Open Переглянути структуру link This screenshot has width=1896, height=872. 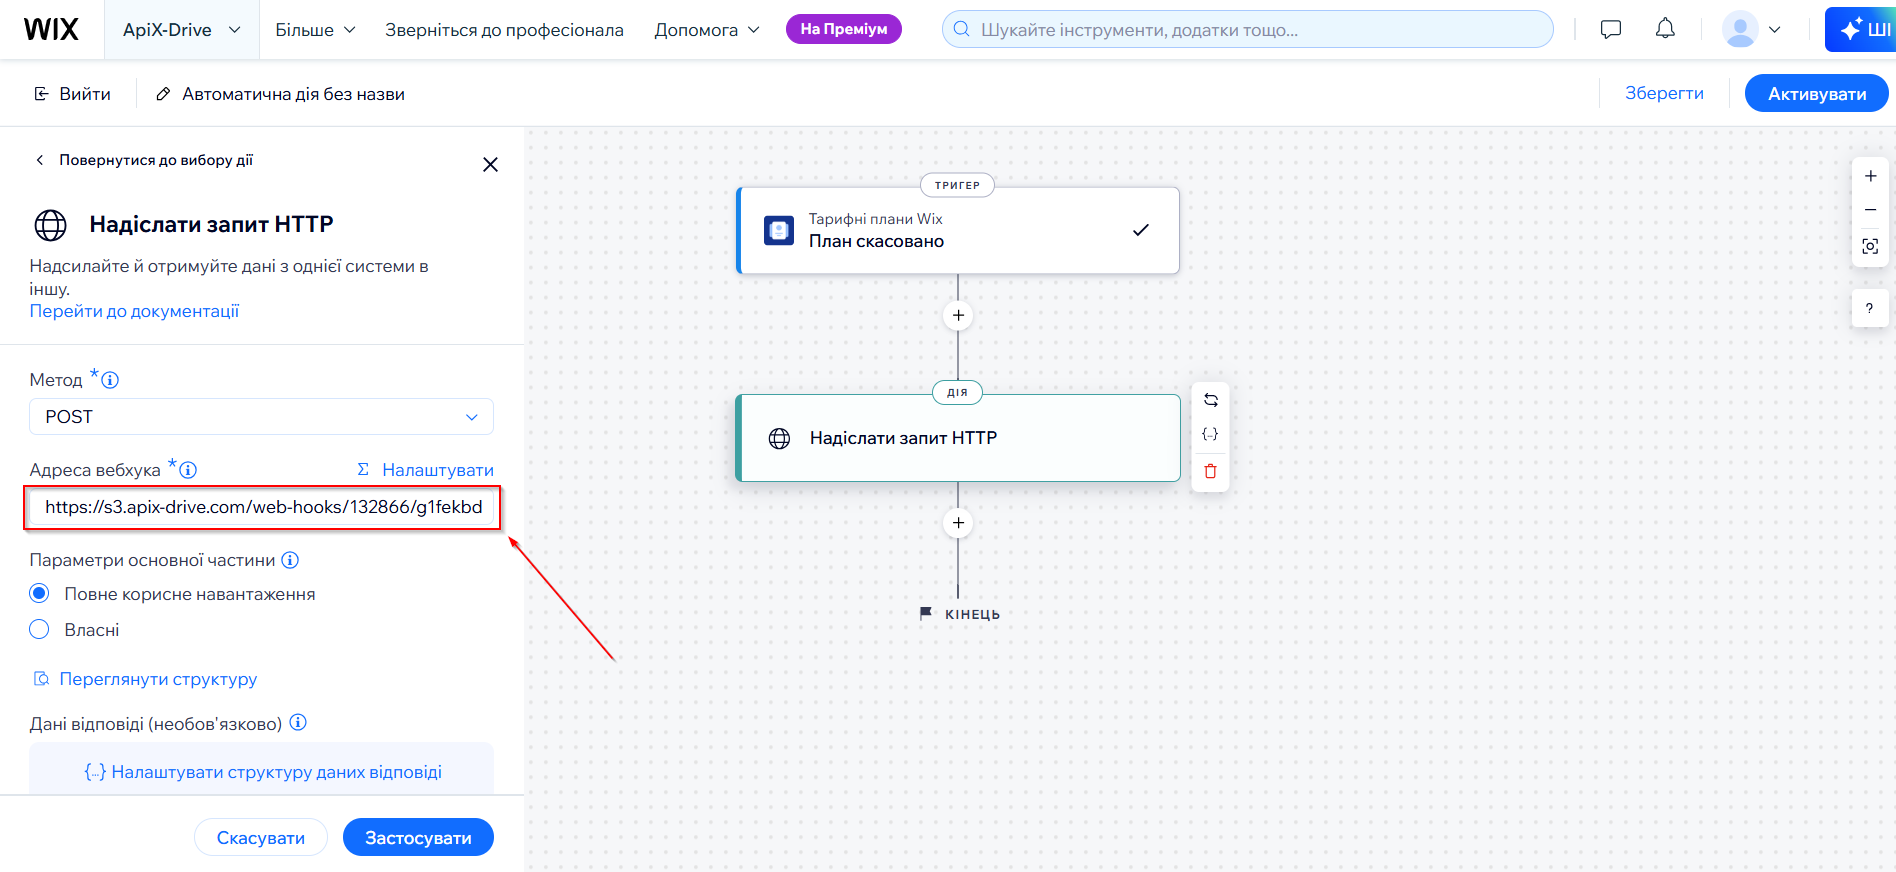(145, 679)
